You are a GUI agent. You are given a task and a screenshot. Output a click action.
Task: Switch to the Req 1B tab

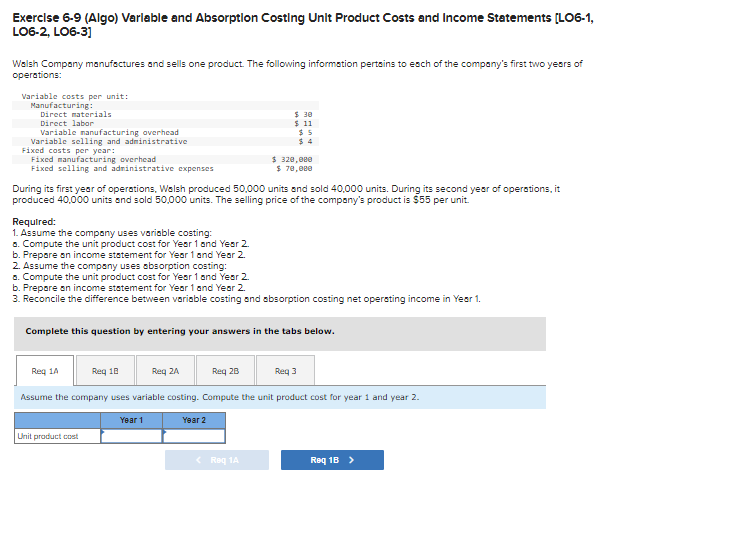pyautogui.click(x=105, y=371)
